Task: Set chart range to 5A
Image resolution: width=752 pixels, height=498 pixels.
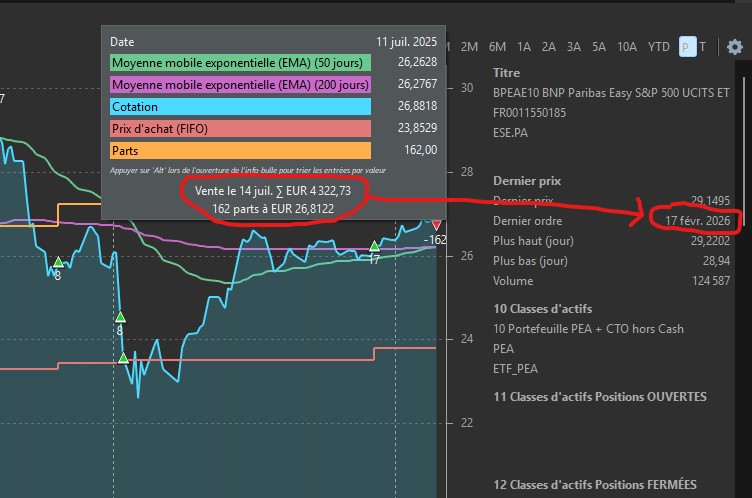Action: pos(598,47)
